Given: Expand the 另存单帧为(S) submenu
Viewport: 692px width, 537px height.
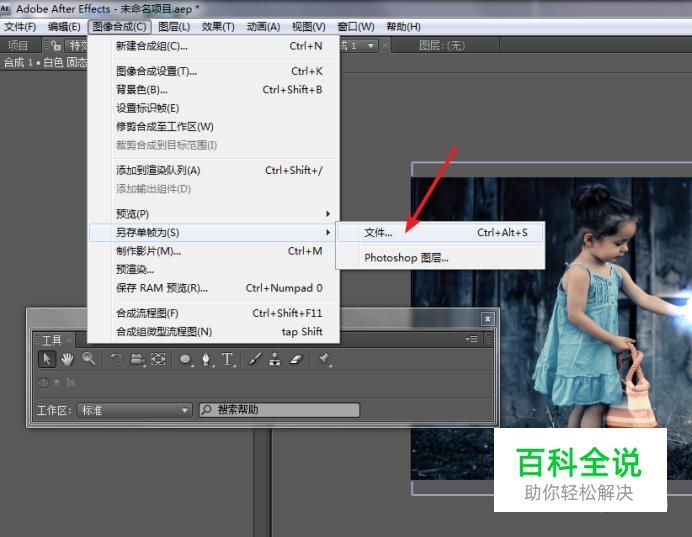Looking at the screenshot, I should (x=214, y=233).
